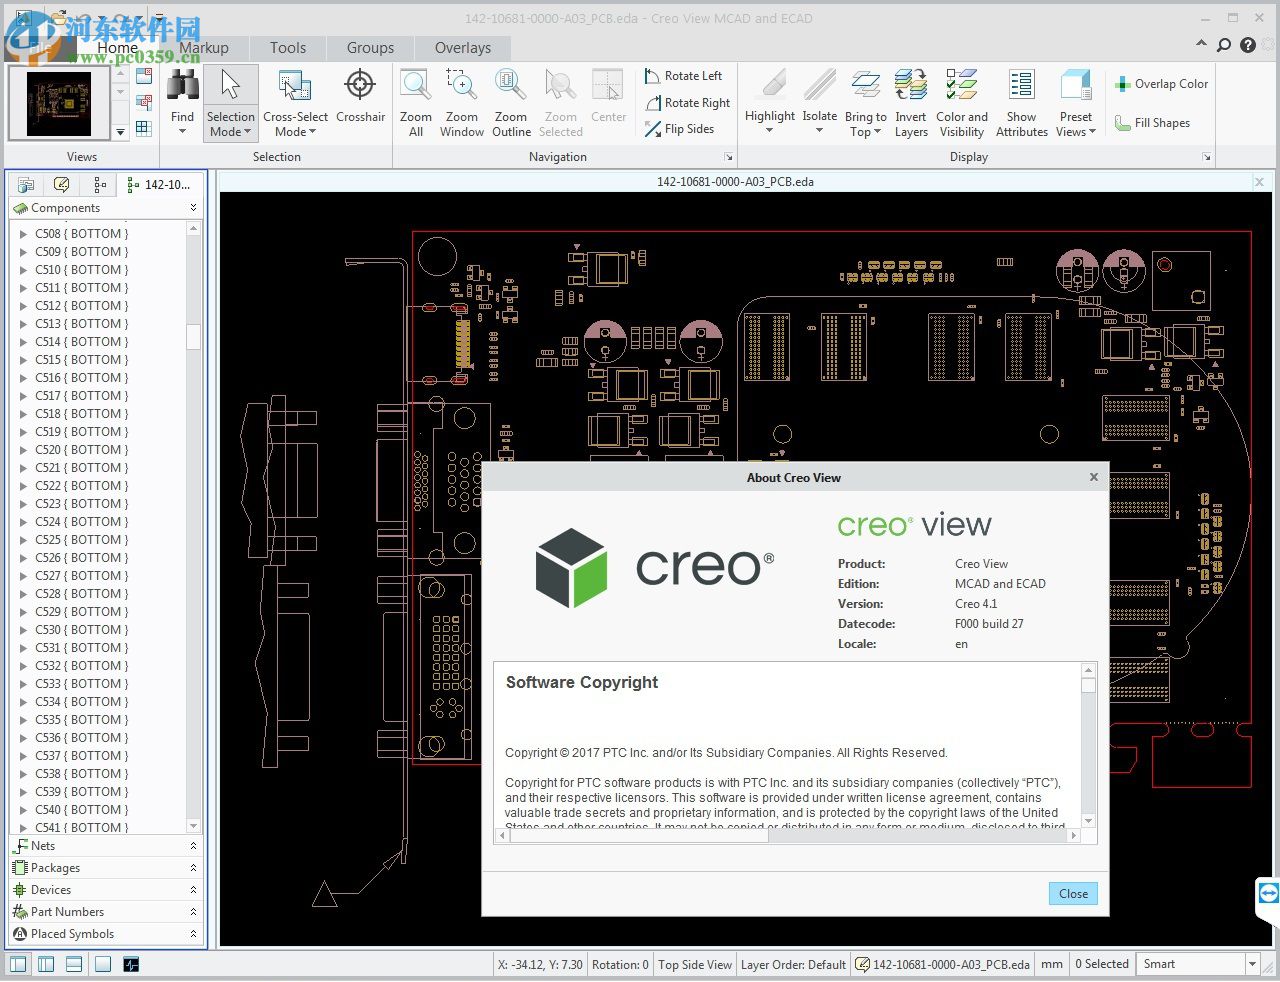This screenshot has height=982, width=1280.
Task: Activate the Isolate tool
Action: (x=819, y=97)
